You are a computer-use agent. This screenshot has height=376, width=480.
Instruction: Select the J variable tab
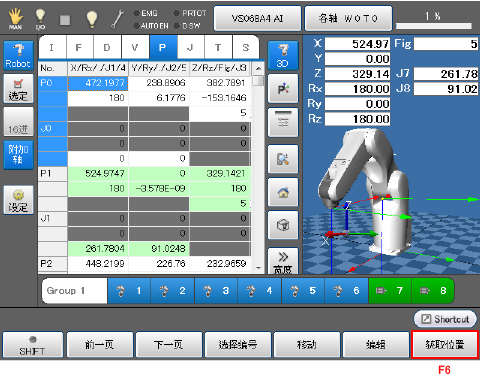tap(191, 47)
